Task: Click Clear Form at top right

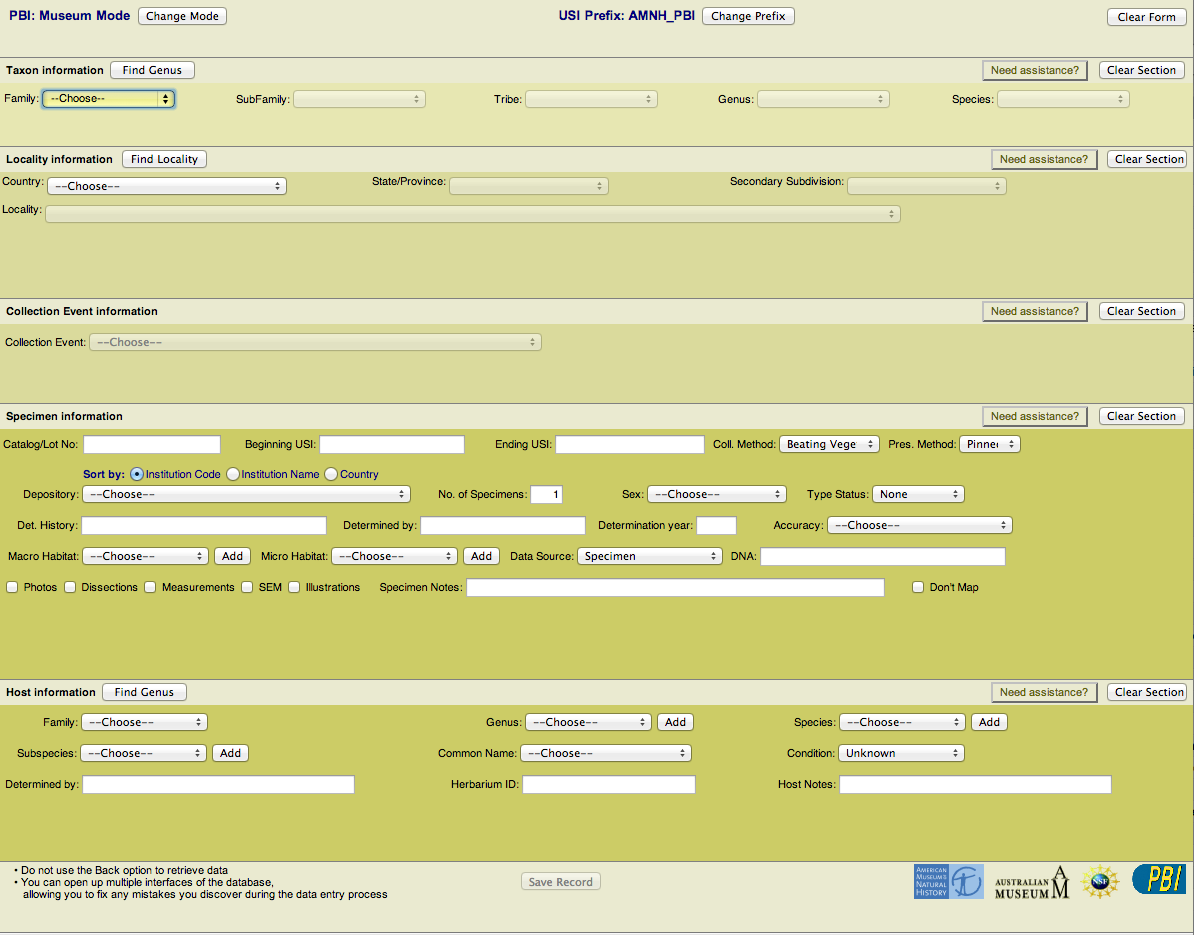Action: click(x=1146, y=16)
